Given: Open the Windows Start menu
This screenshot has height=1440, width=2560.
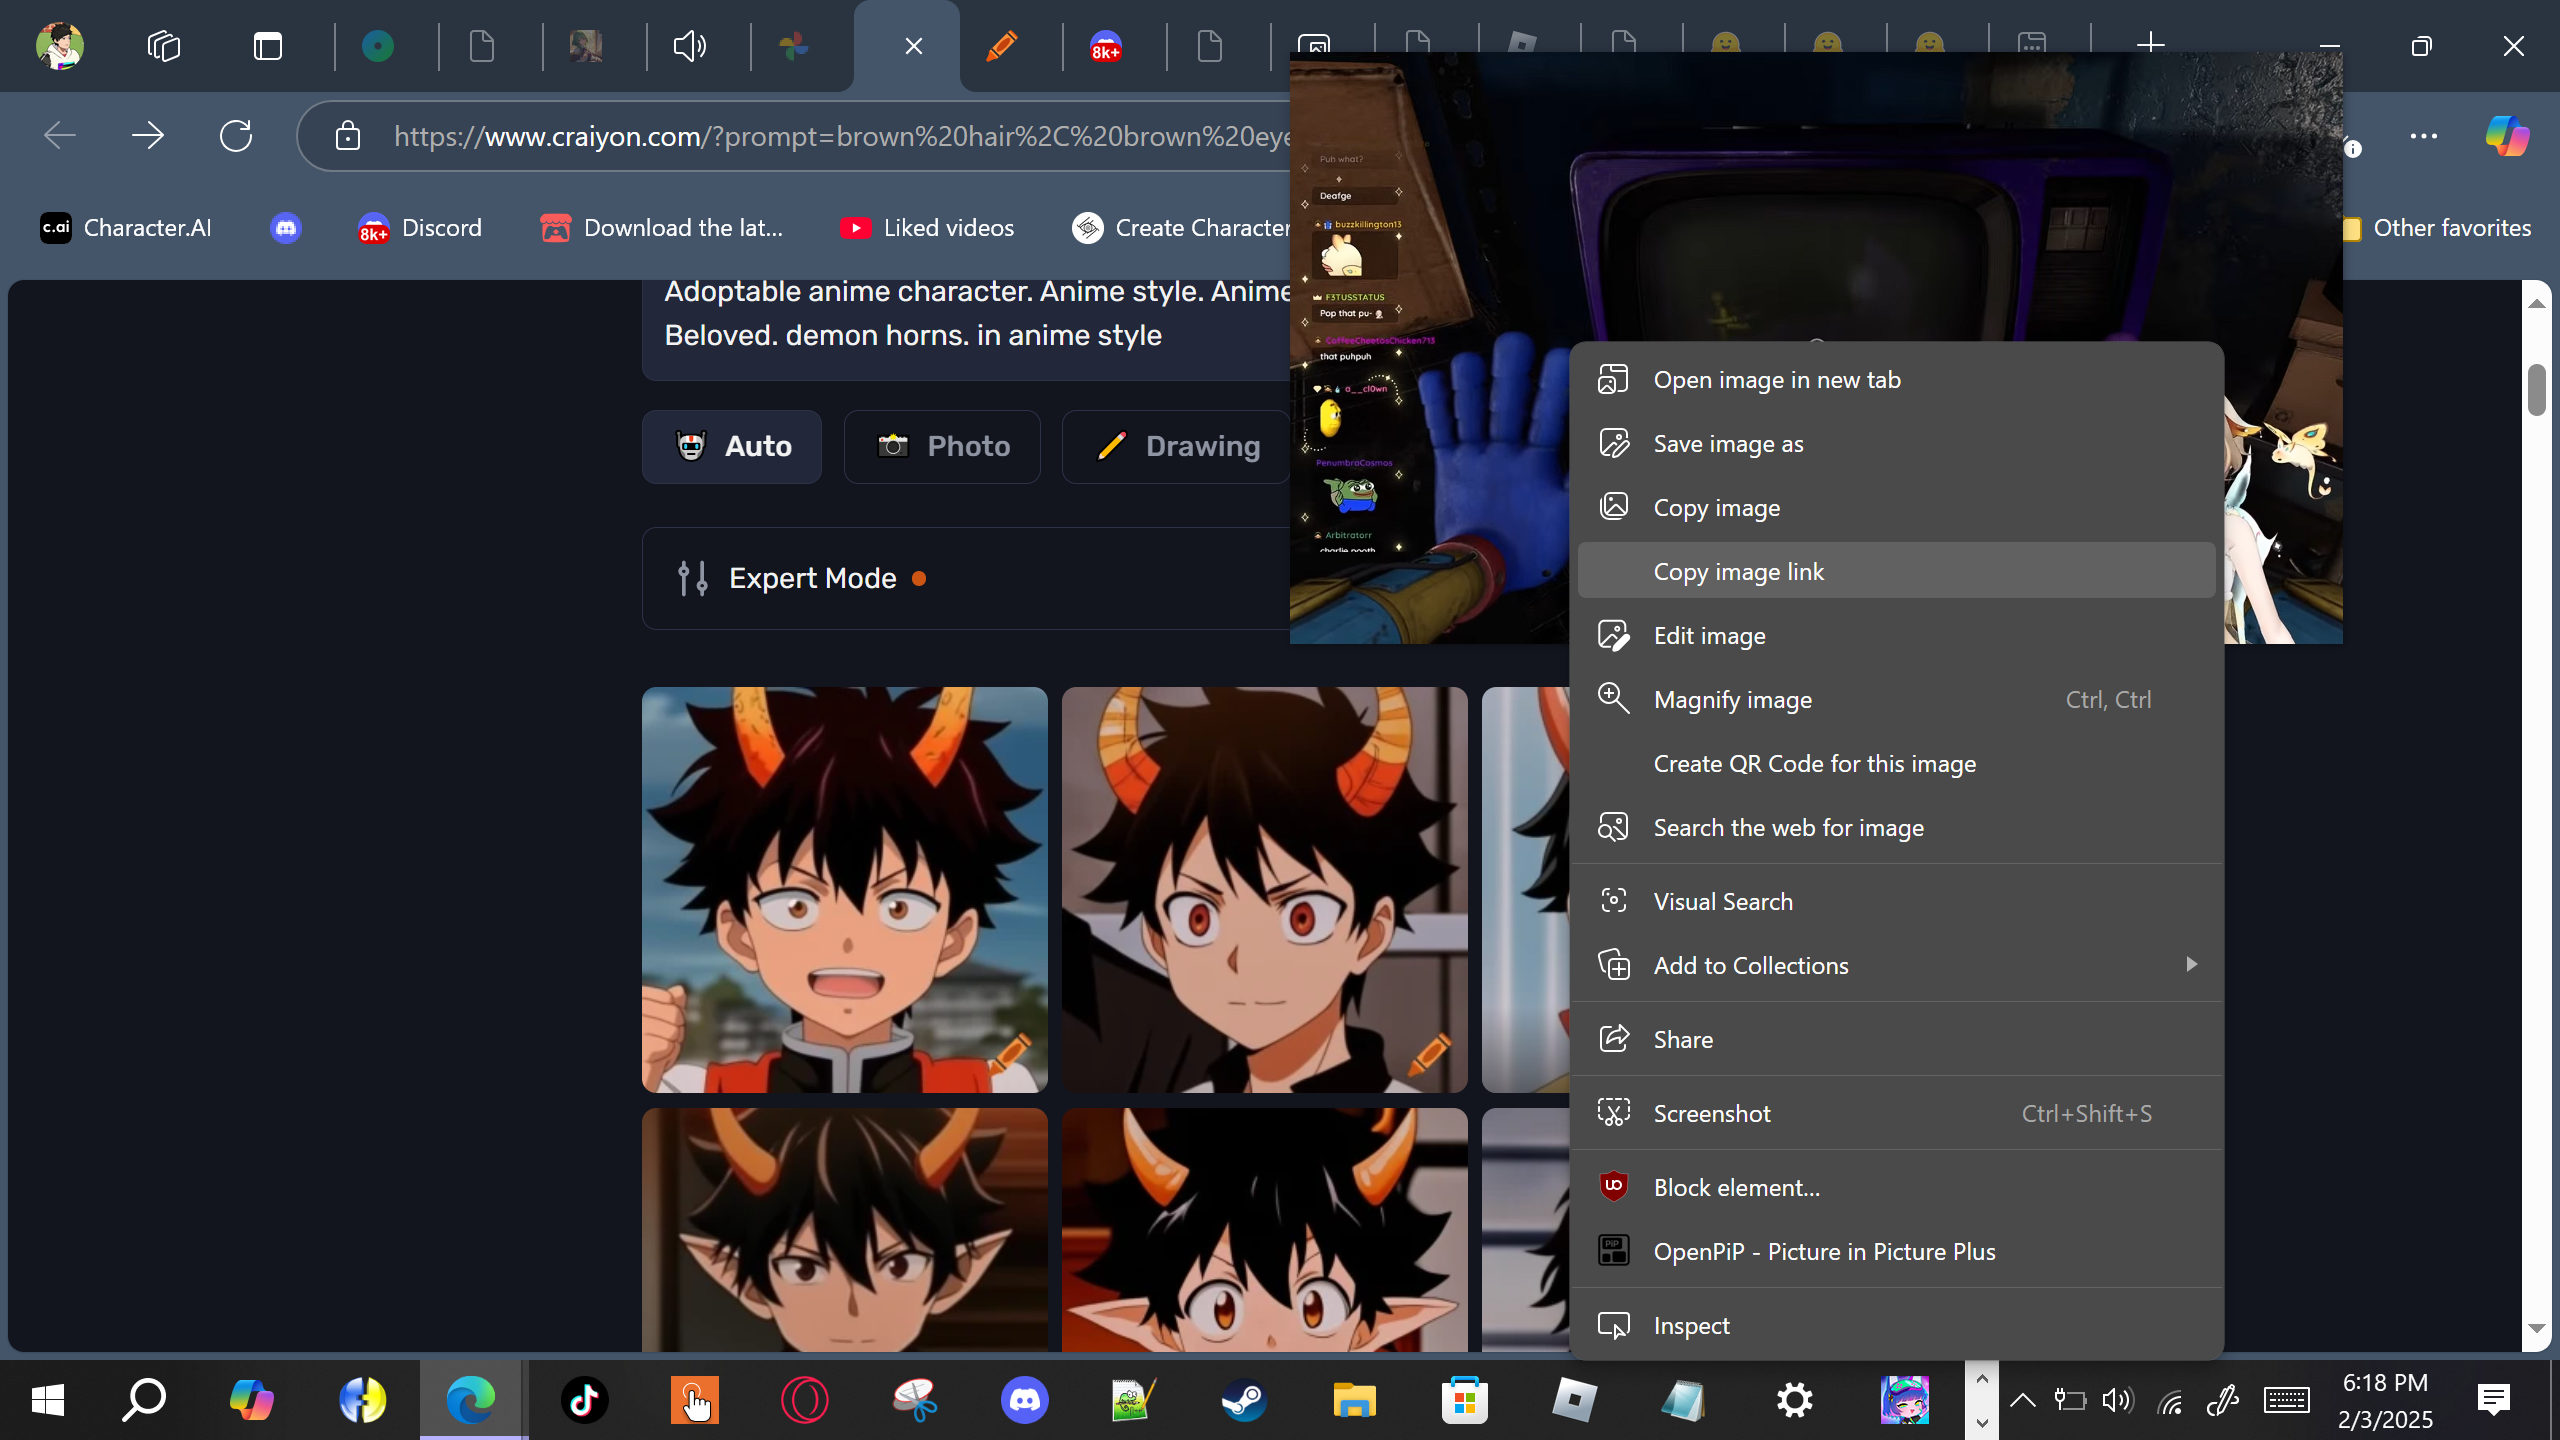Looking at the screenshot, I should click(48, 1400).
